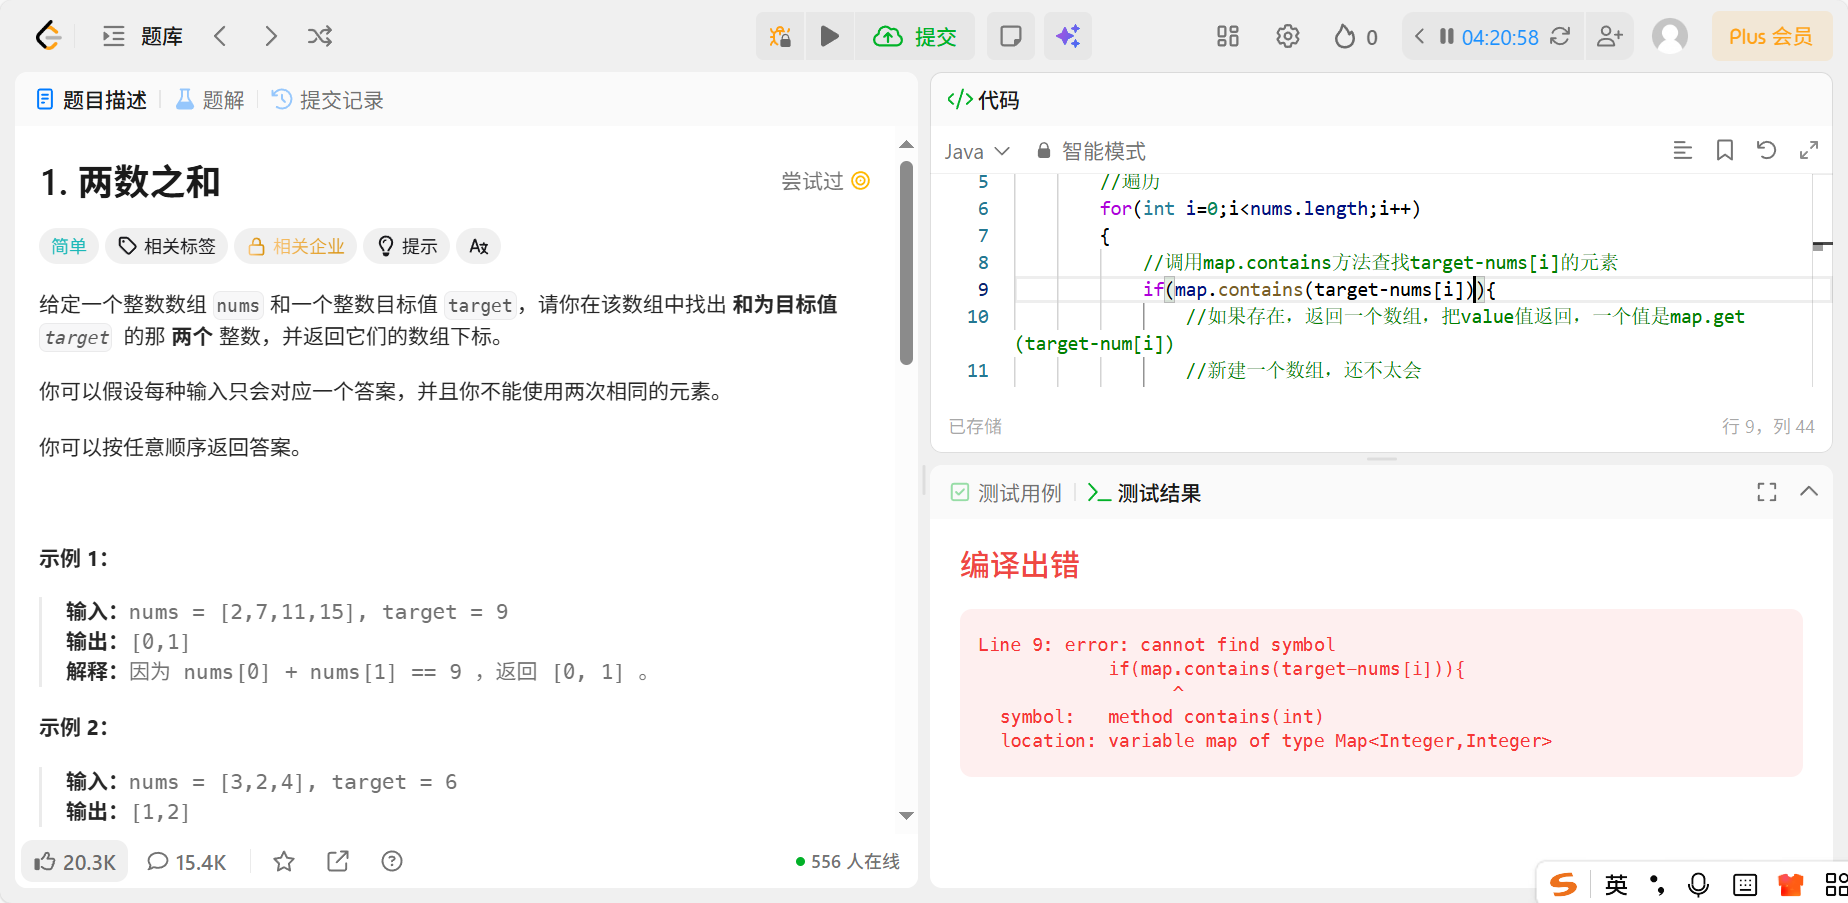The width and height of the screenshot is (1848, 903).
Task: Favorite the problem star icon
Action: pyautogui.click(x=284, y=861)
